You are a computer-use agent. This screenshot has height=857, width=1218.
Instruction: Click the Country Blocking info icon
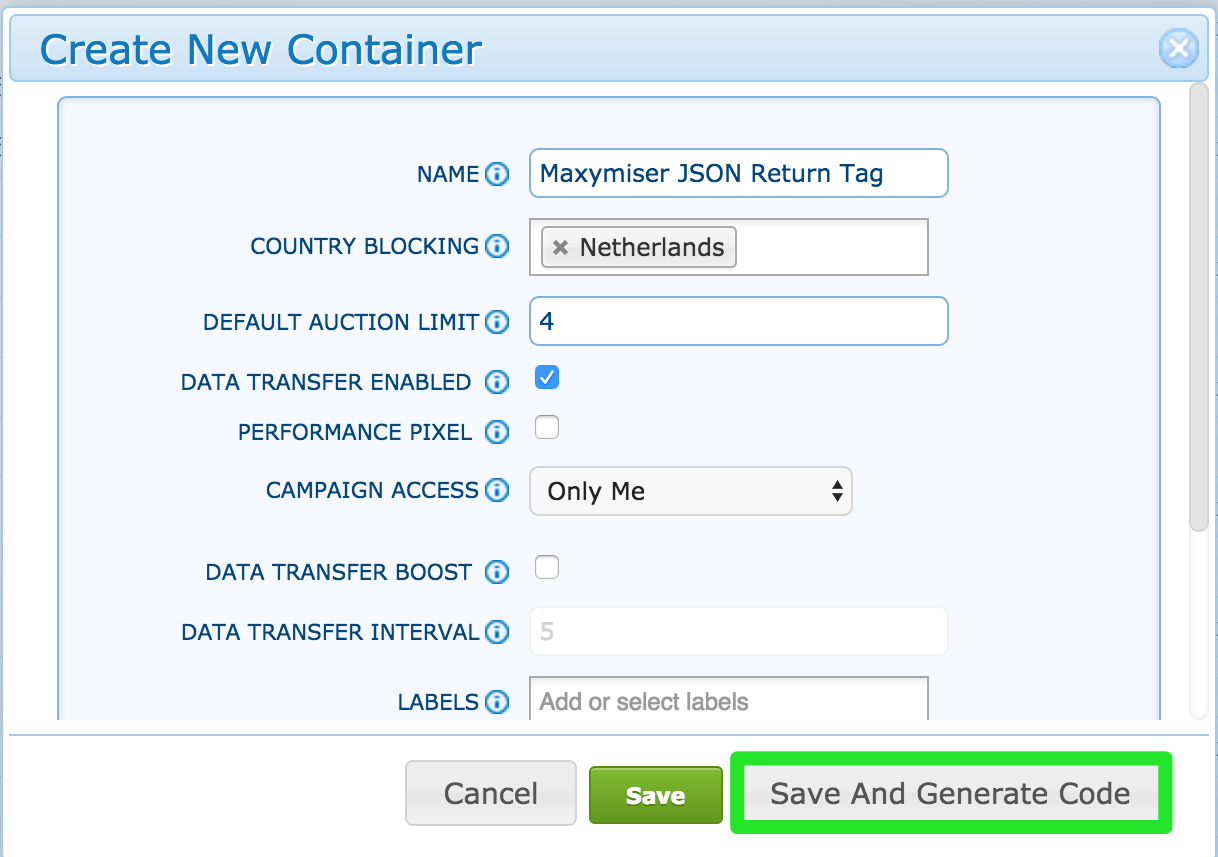click(497, 246)
